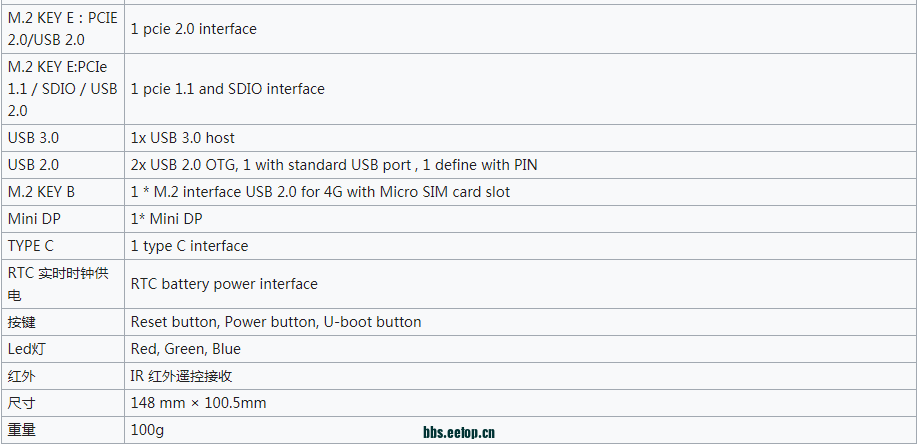The image size is (919, 444).
Task: Click the 148 mm × 100.5mm dimensions value
Action: pos(198,403)
